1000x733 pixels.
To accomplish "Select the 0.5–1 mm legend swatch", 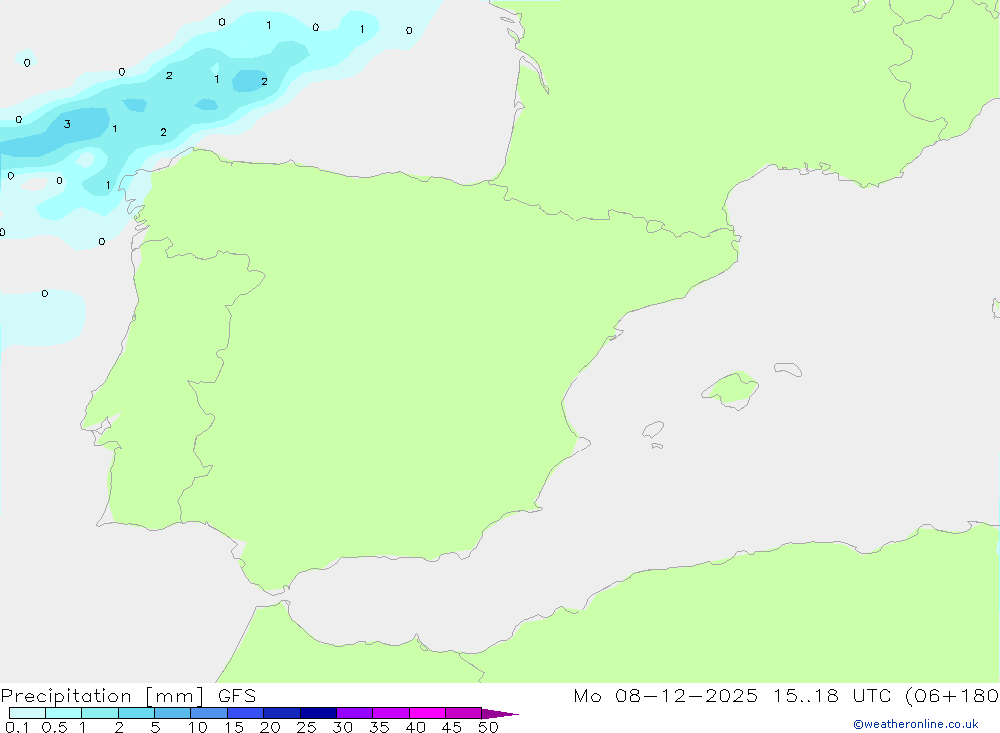I will click(63, 713).
